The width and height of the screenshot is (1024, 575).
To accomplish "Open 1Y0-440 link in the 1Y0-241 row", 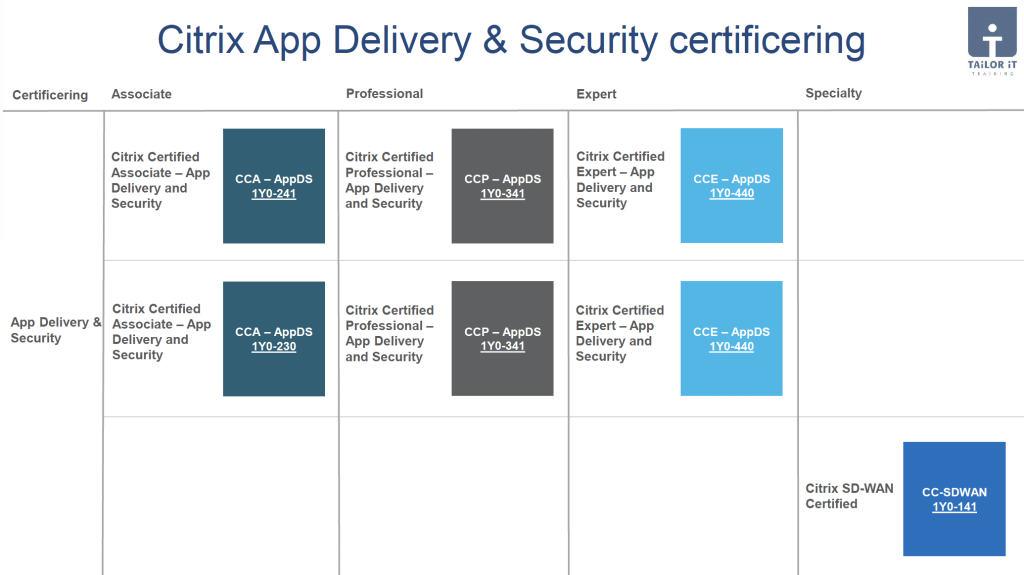I will pos(731,193).
